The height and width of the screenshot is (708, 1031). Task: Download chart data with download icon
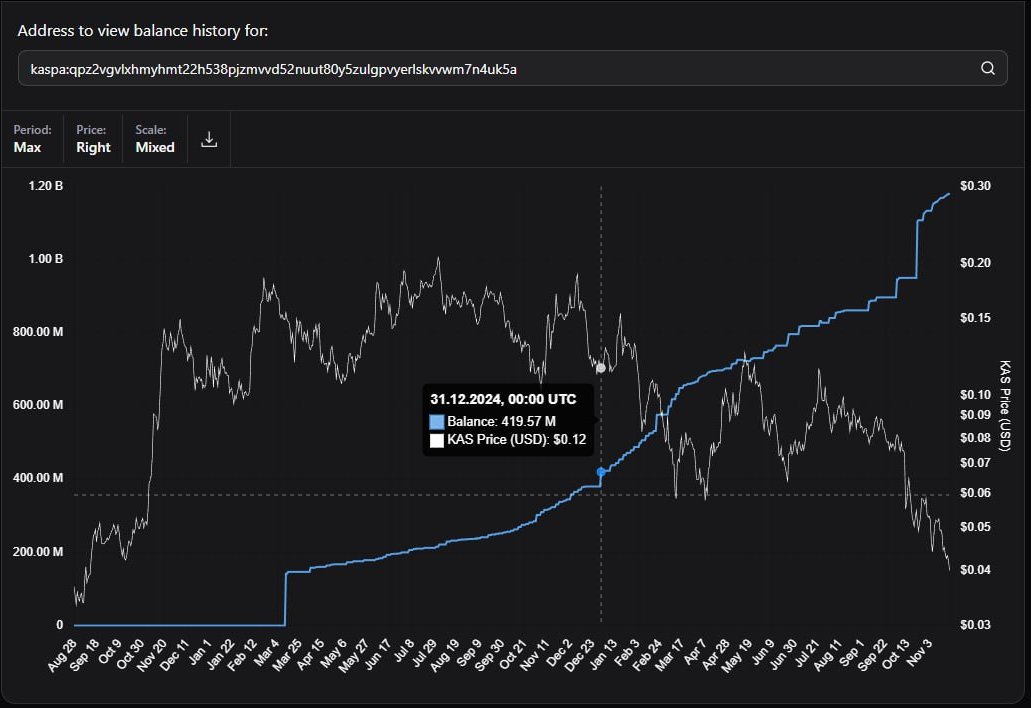[x=209, y=139]
